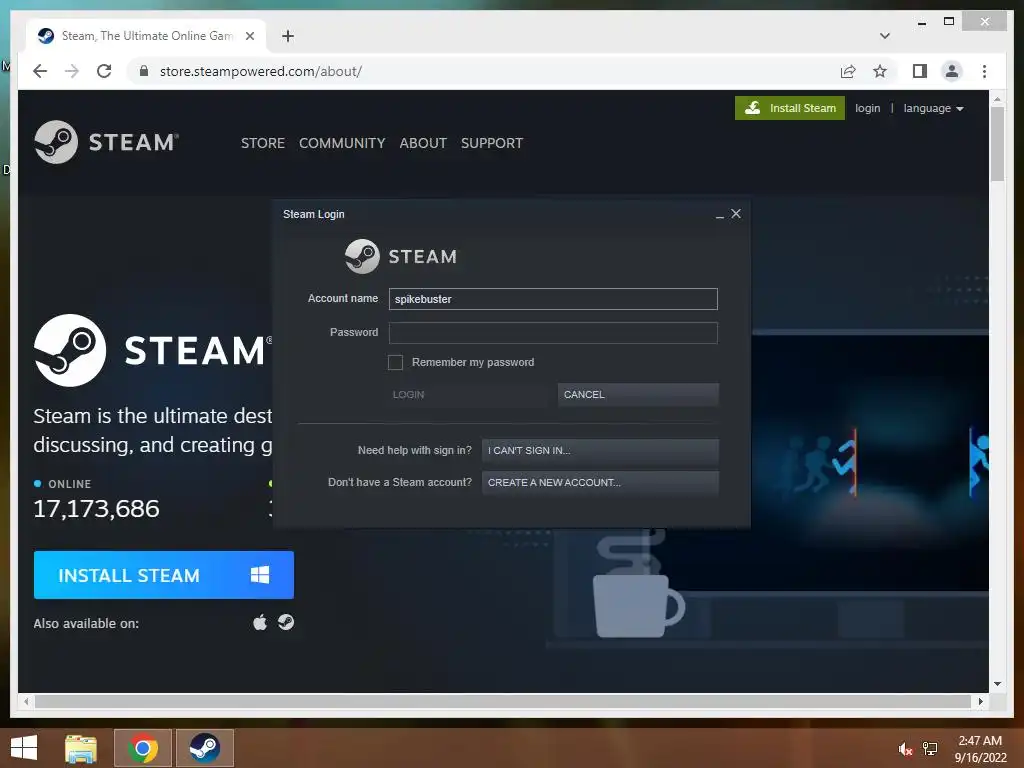Click the horizontal scroll right arrow

pos(980,701)
